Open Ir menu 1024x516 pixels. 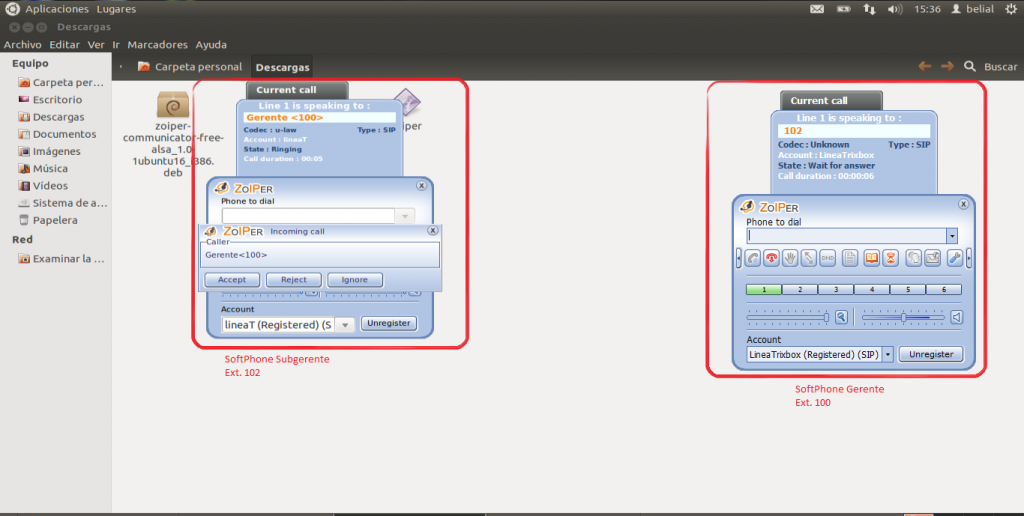click(116, 45)
